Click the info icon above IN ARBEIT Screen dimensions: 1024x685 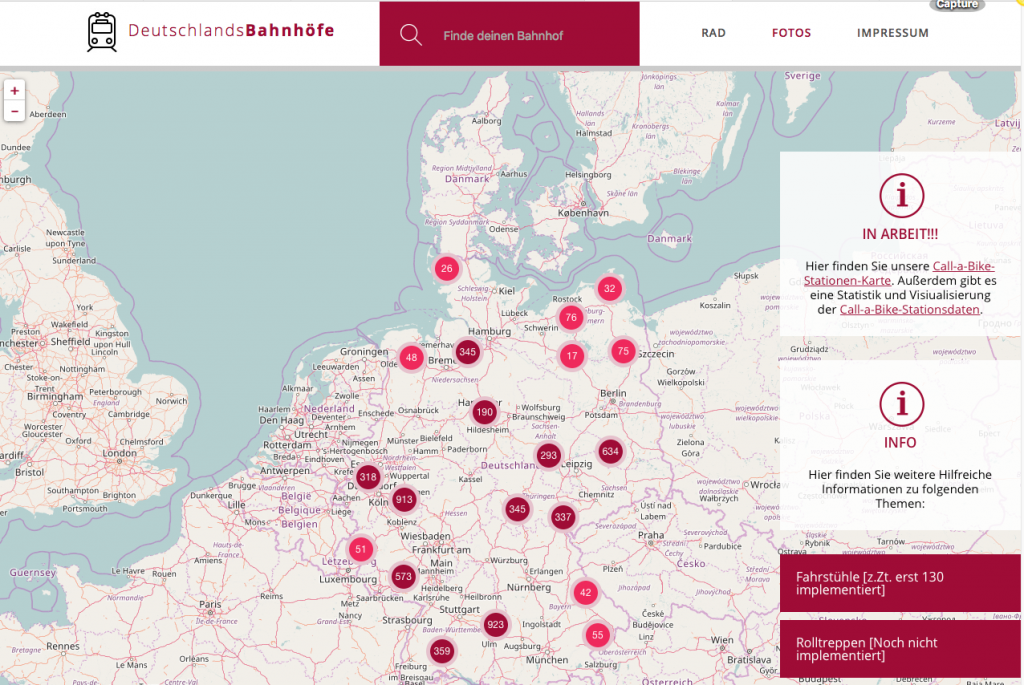[901, 195]
